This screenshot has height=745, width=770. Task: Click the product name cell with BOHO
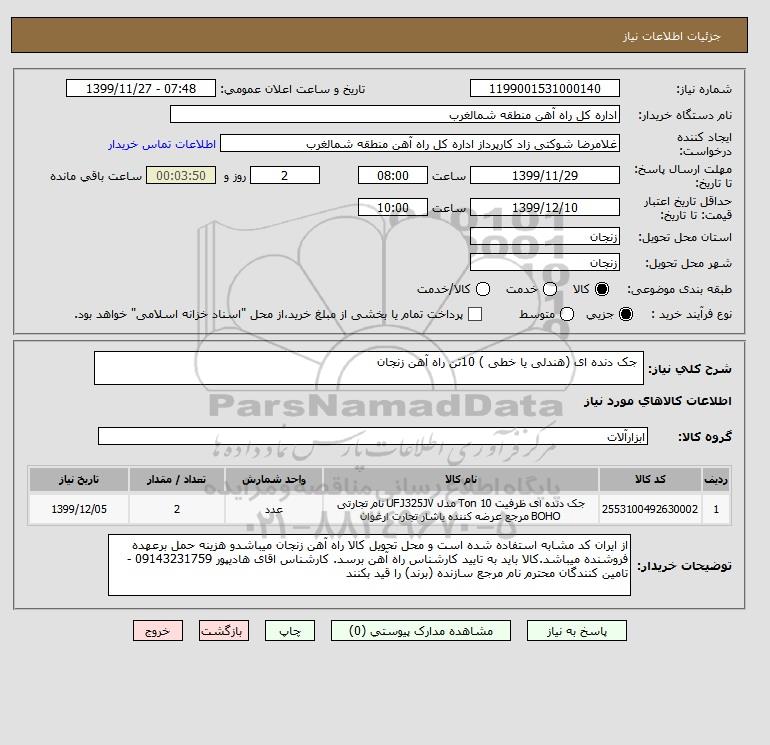click(461, 510)
